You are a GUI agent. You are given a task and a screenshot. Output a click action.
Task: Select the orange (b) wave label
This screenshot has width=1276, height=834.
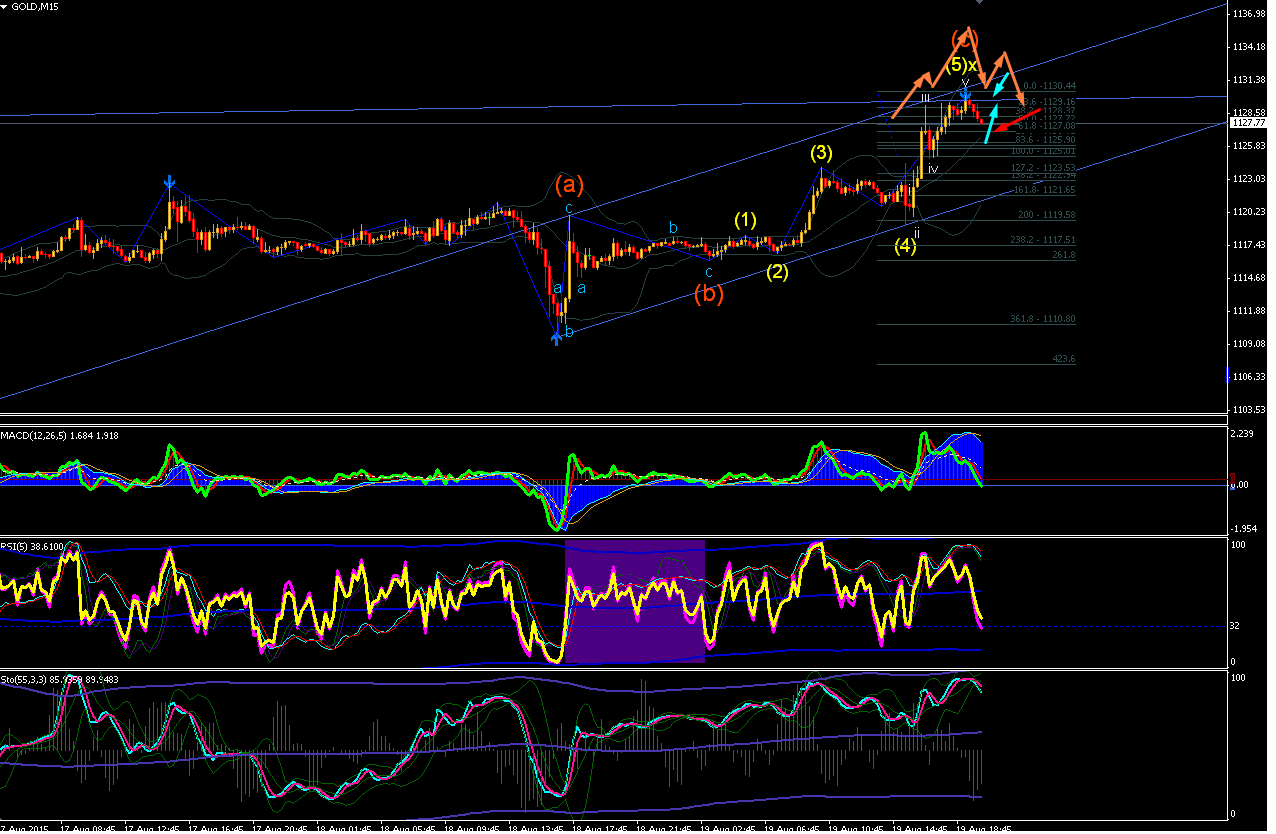[709, 294]
